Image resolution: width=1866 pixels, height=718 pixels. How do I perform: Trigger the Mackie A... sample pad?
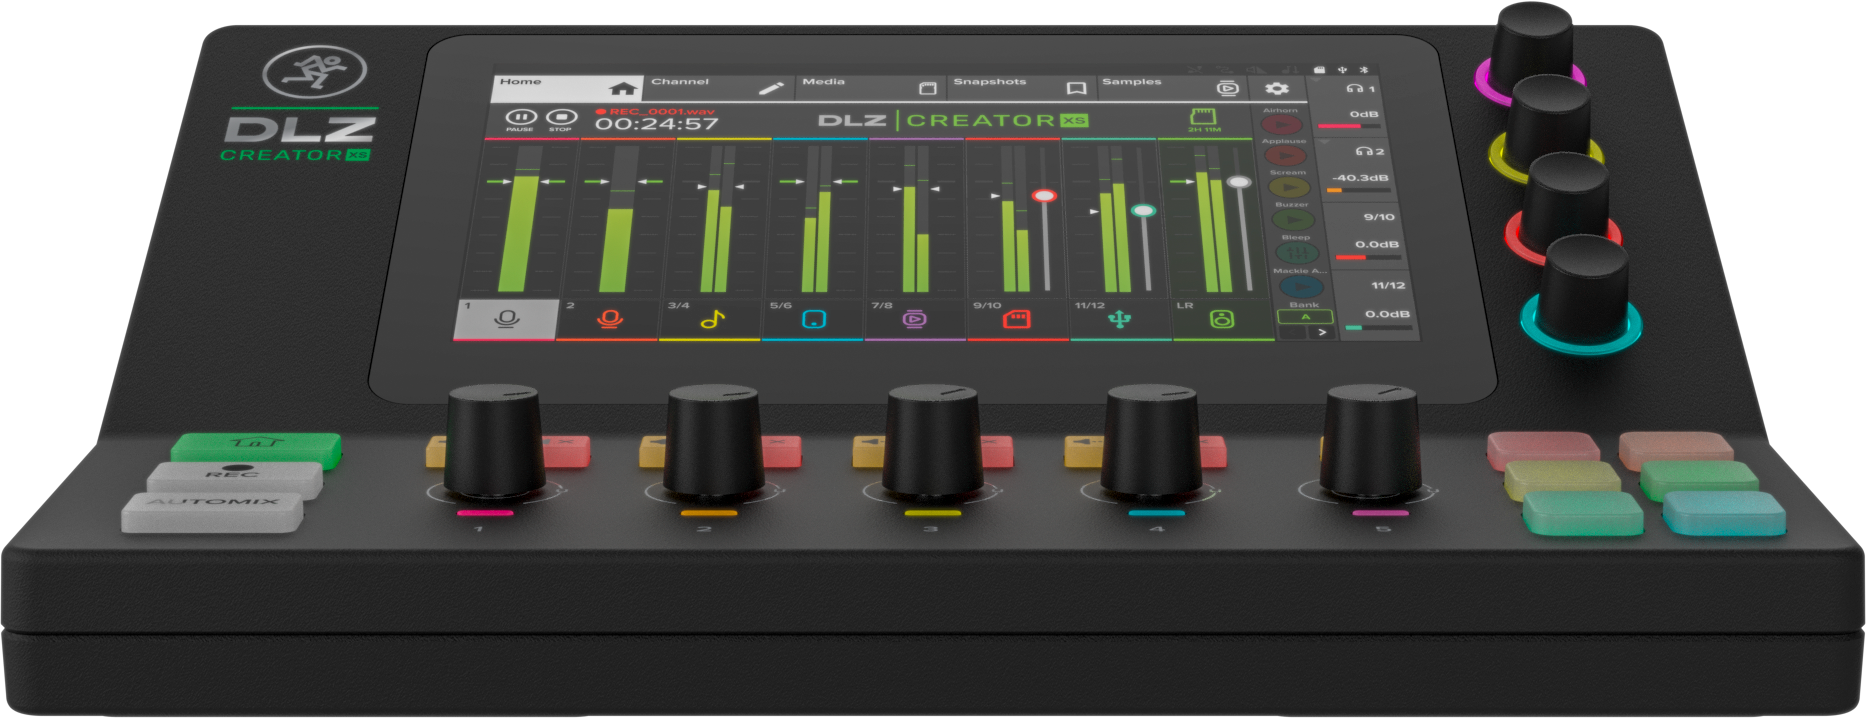click(x=1300, y=286)
